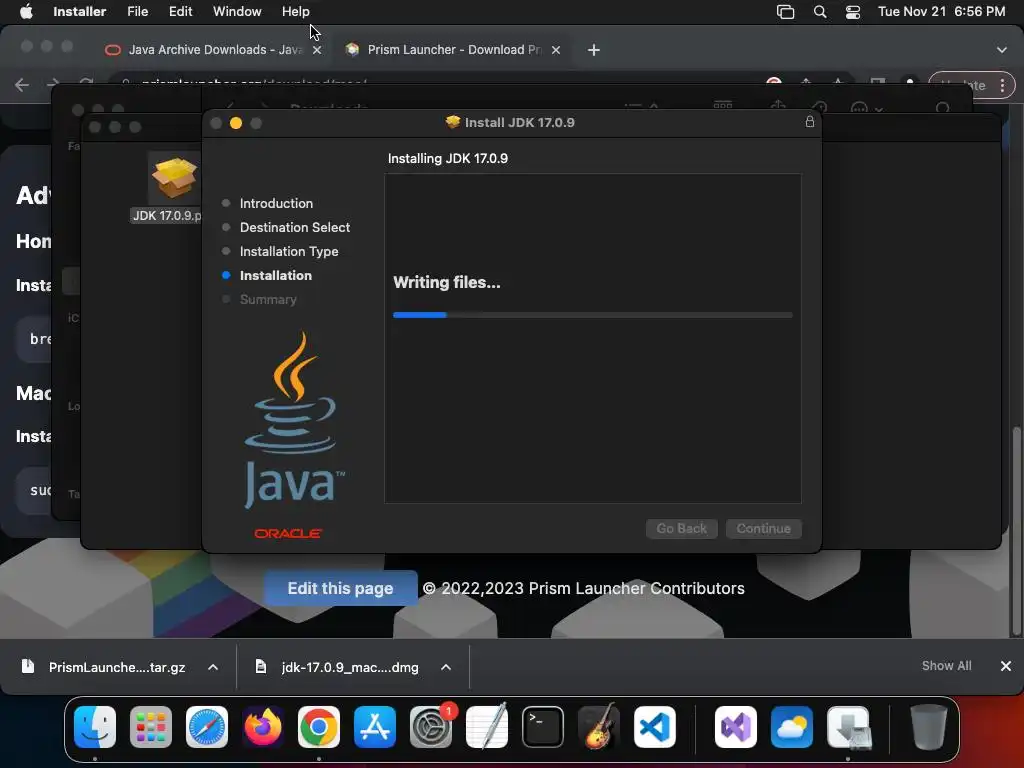Screen dimensions: 1024x768
Task: Open the Installer application menu
Action: pos(80,12)
